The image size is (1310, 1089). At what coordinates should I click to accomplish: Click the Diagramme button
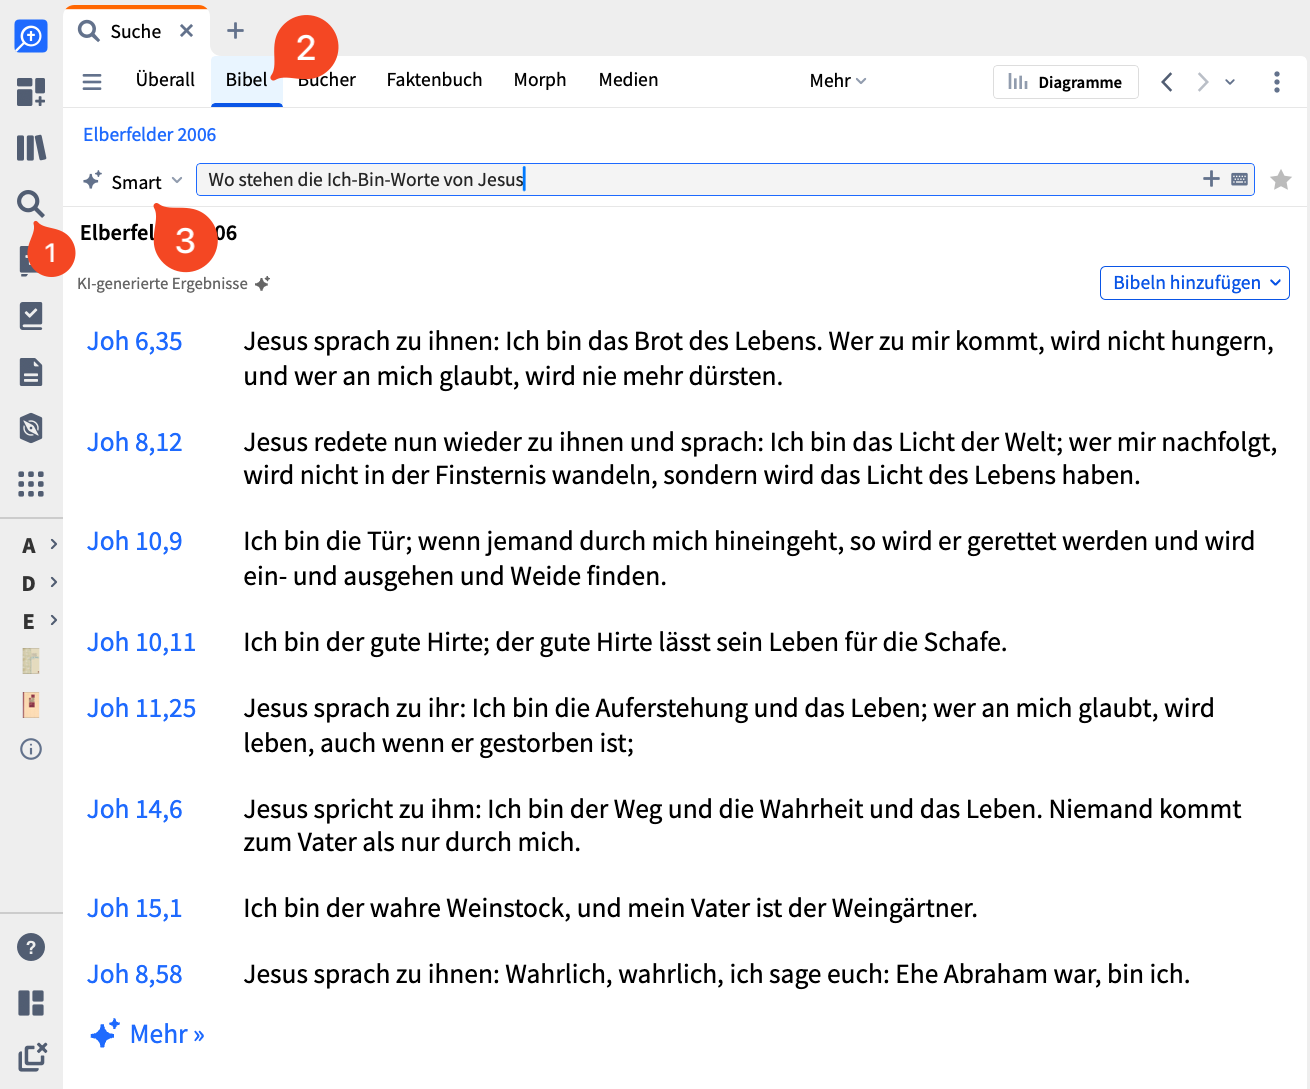click(x=1066, y=82)
